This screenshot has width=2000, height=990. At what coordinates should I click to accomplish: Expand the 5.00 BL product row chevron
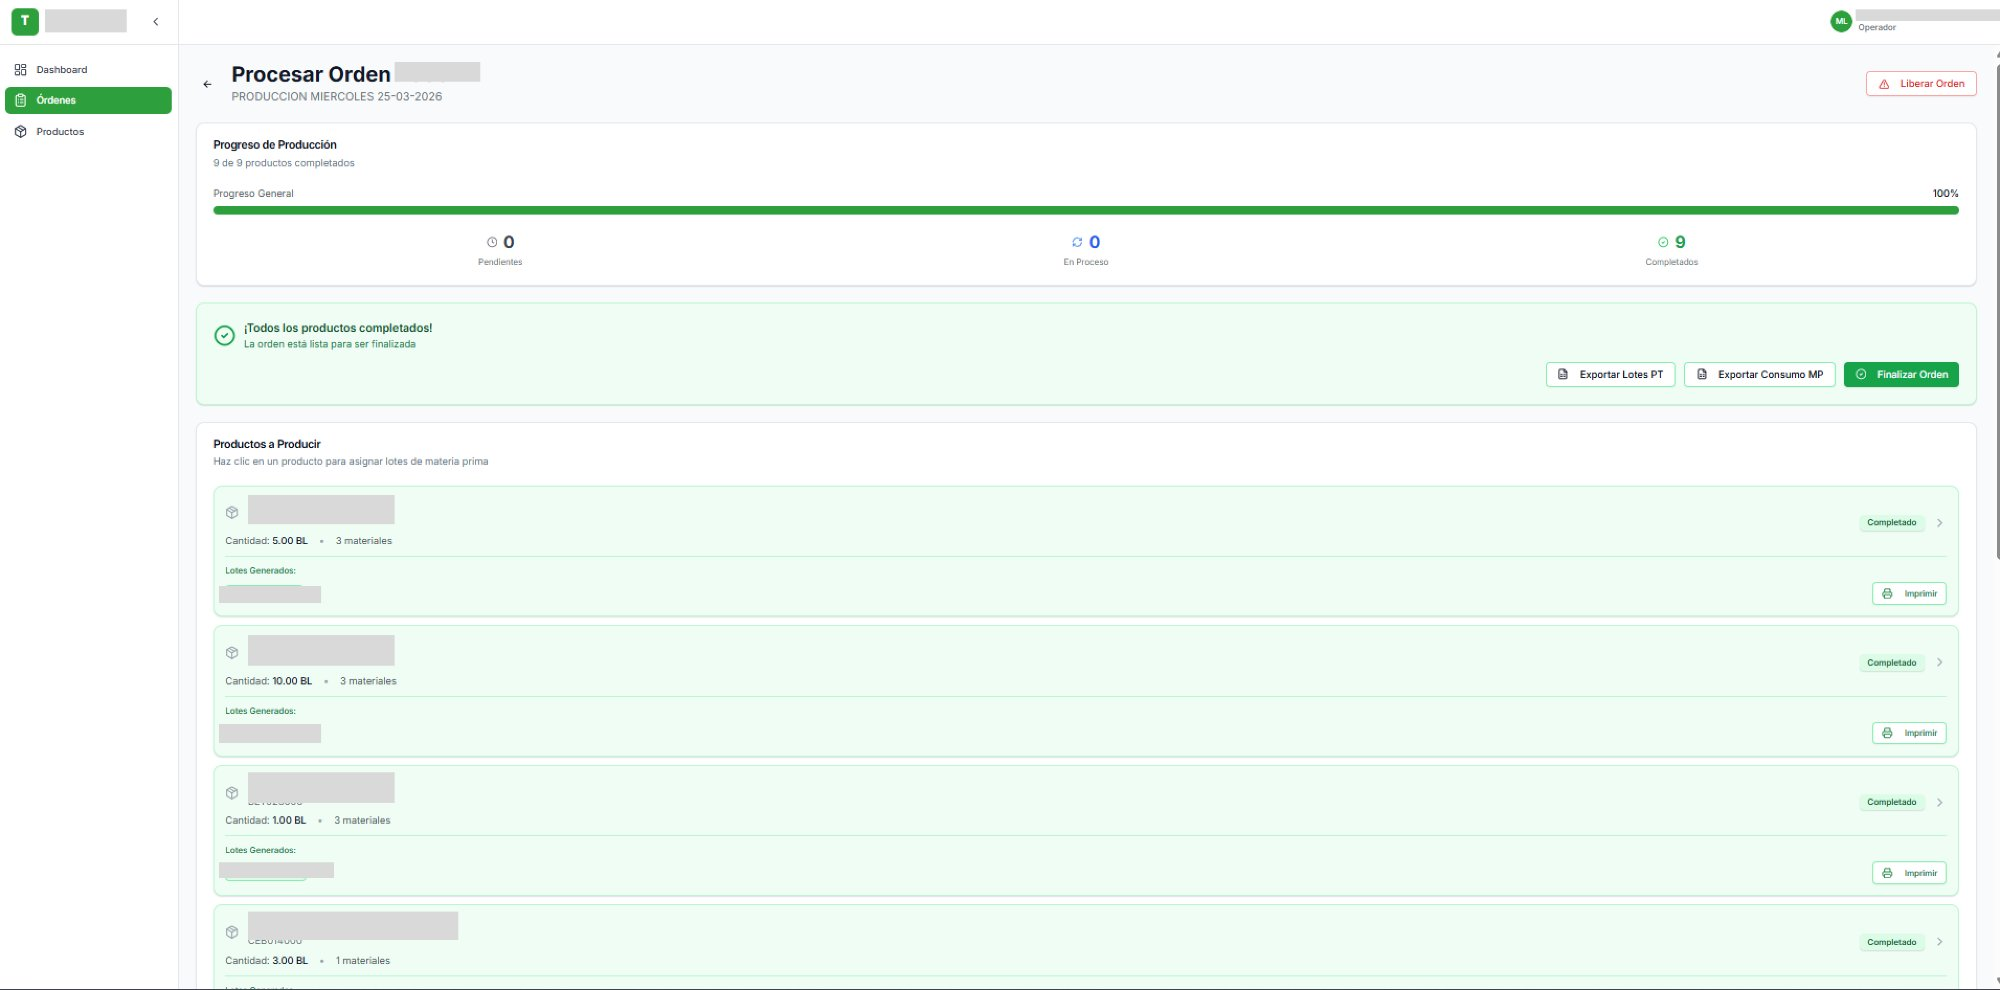1939,523
